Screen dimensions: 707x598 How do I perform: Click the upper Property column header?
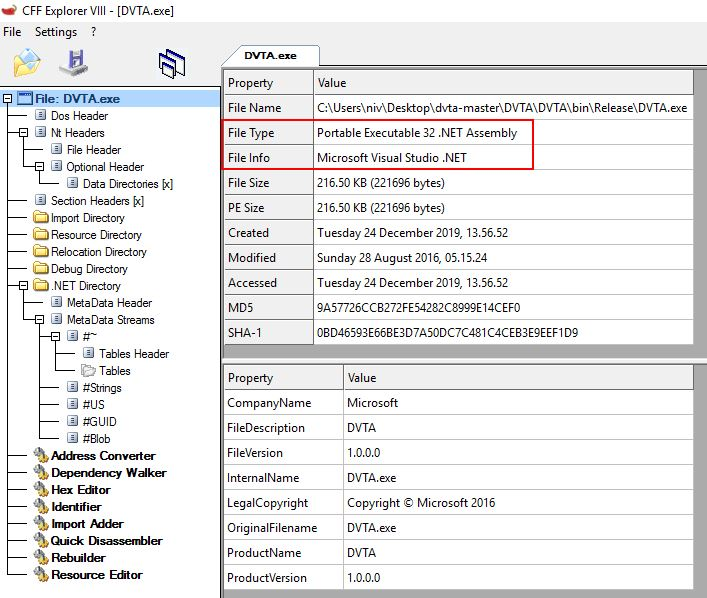(x=269, y=83)
